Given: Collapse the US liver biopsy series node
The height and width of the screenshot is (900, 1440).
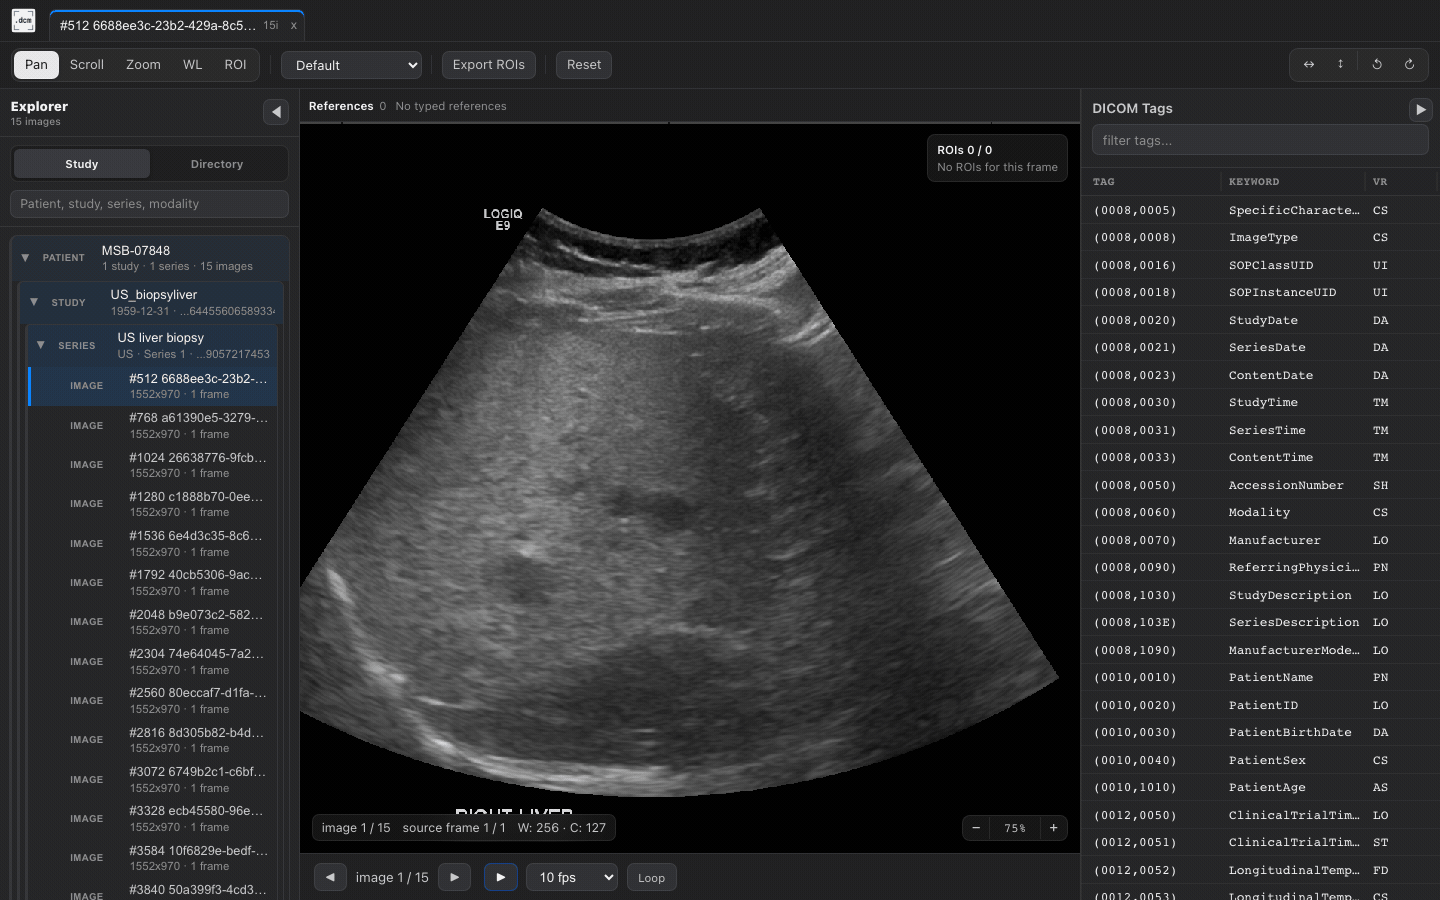Looking at the screenshot, I should click(x=41, y=345).
